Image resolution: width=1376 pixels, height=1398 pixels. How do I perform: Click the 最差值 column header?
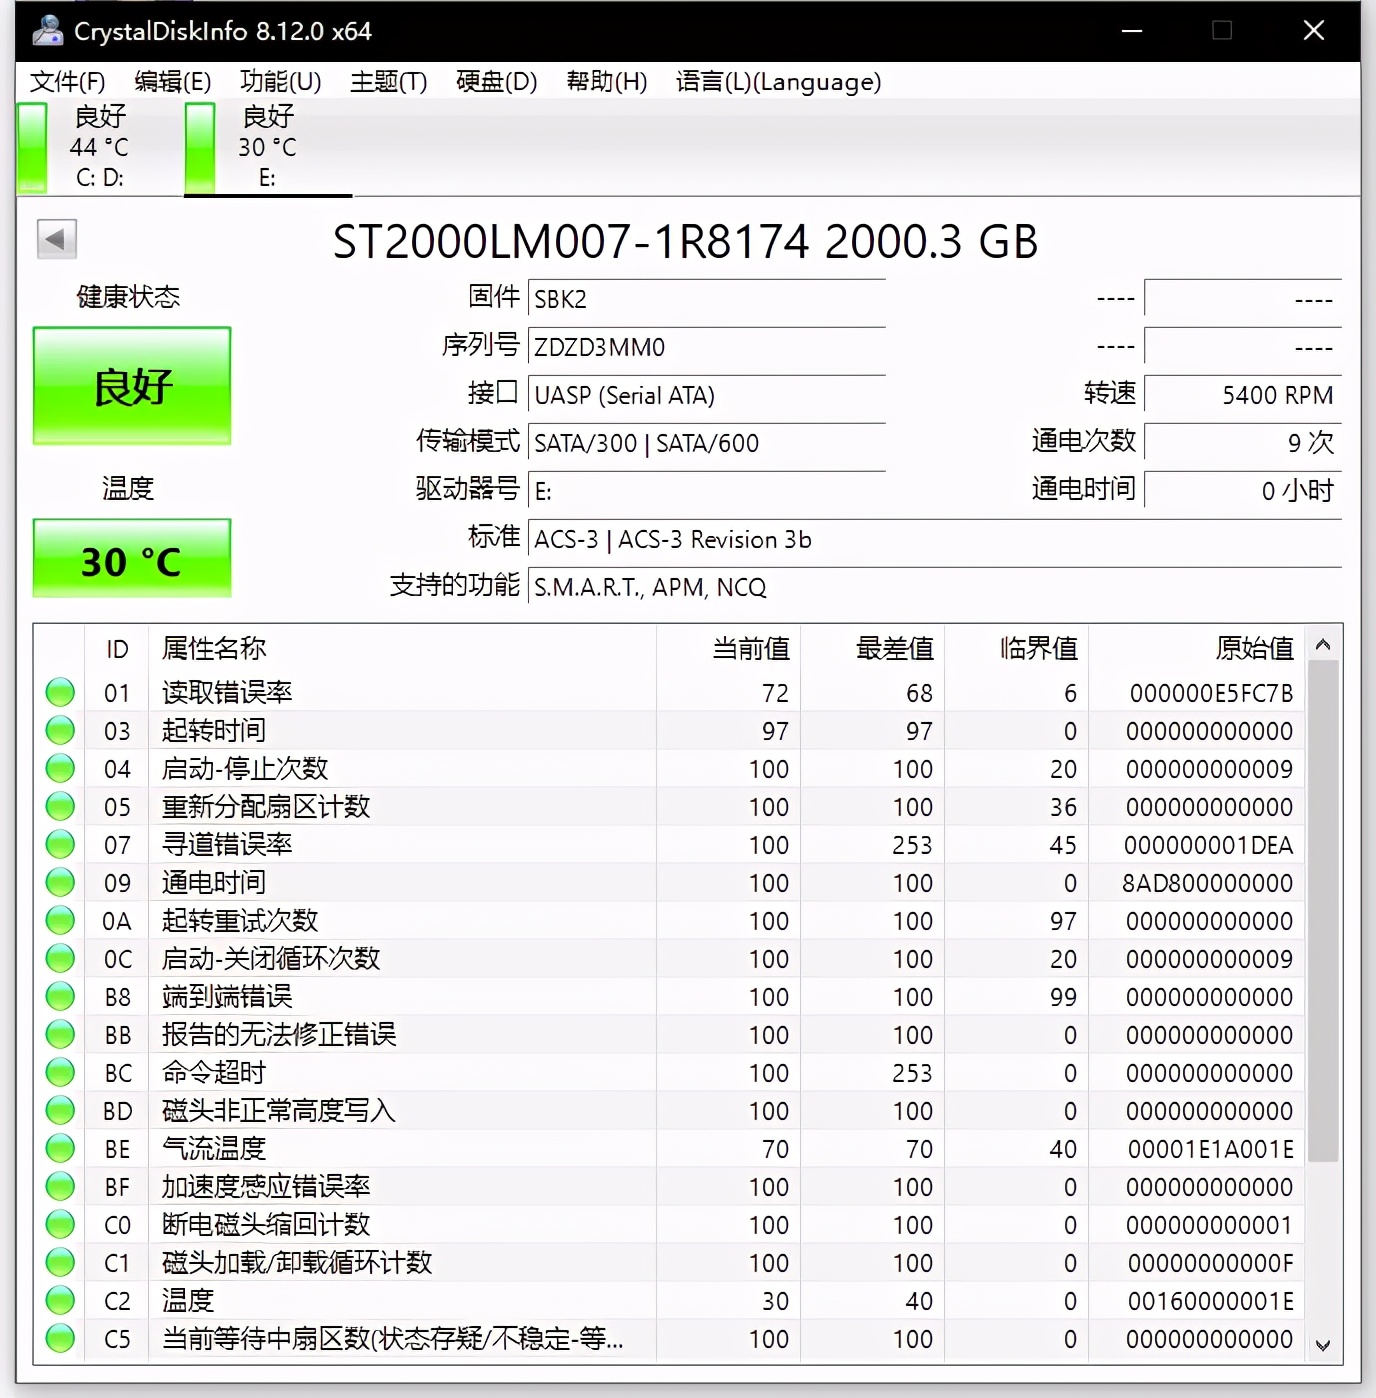coord(872,649)
